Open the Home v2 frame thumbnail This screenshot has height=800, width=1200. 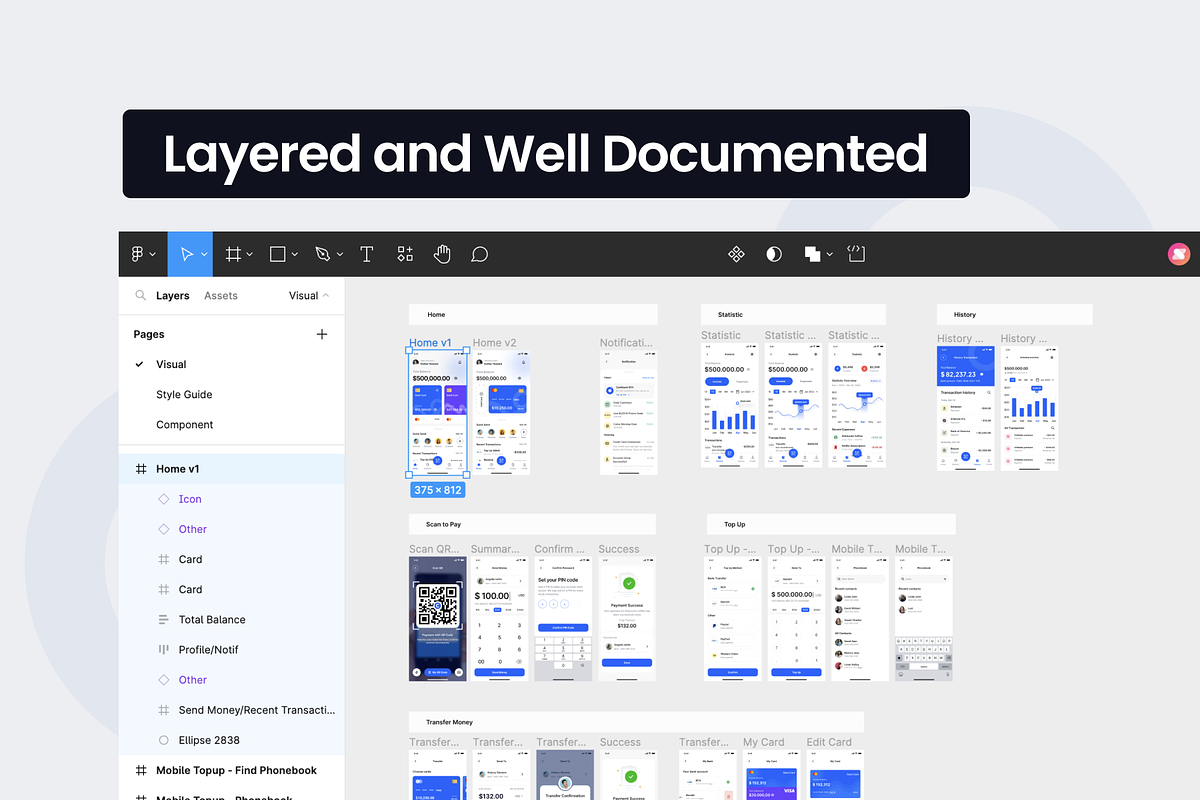(502, 412)
